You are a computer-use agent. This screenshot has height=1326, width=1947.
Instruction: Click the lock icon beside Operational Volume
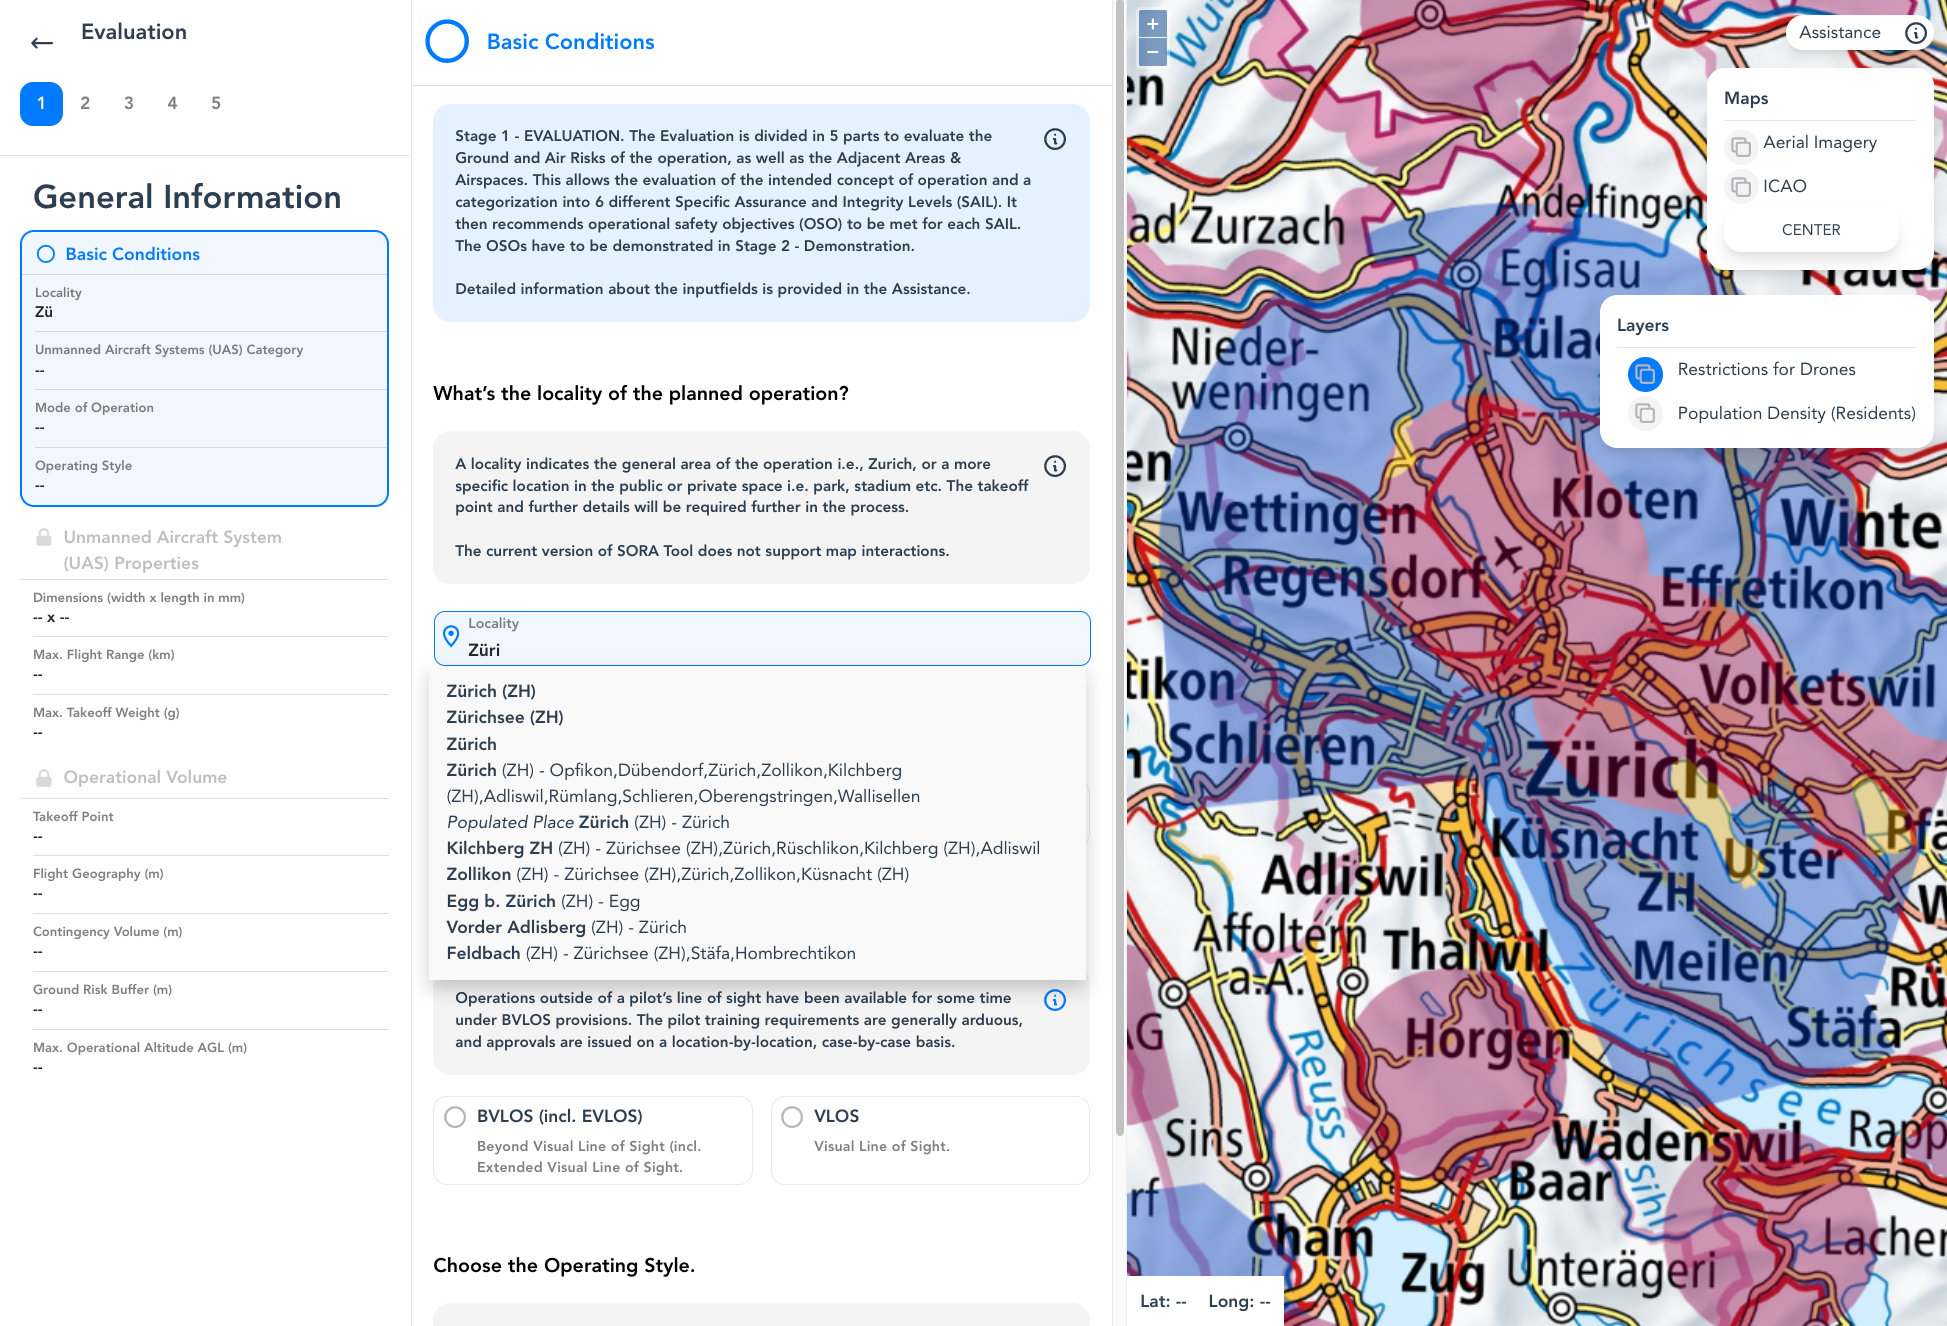(x=44, y=778)
